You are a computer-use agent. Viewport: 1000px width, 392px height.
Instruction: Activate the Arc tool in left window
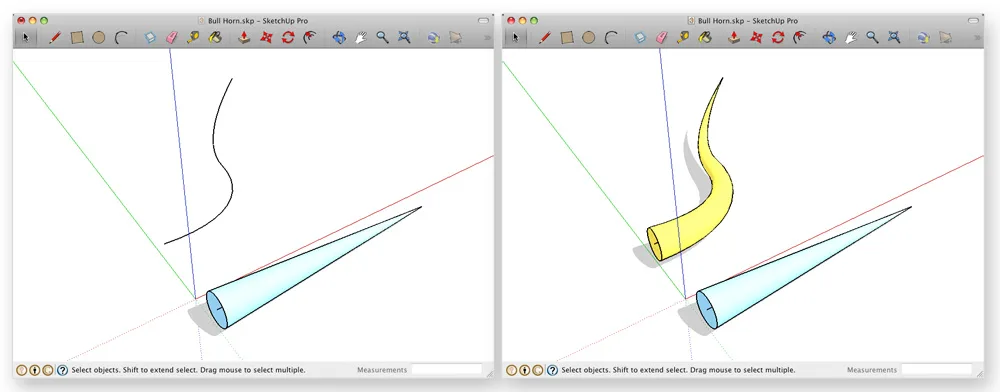121,38
